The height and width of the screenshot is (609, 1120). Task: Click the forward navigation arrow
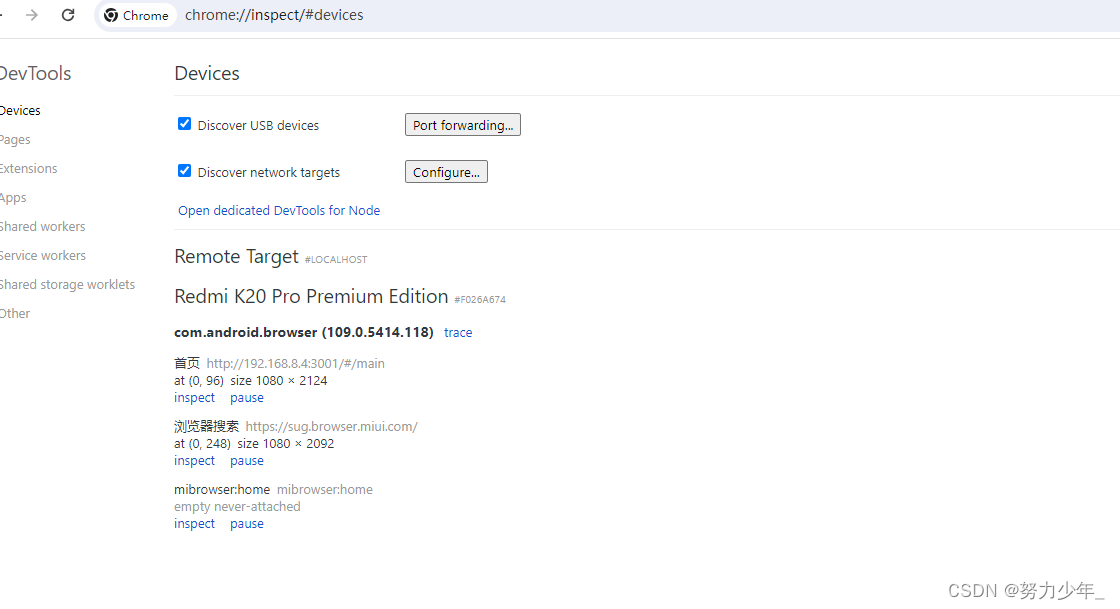[x=31, y=15]
